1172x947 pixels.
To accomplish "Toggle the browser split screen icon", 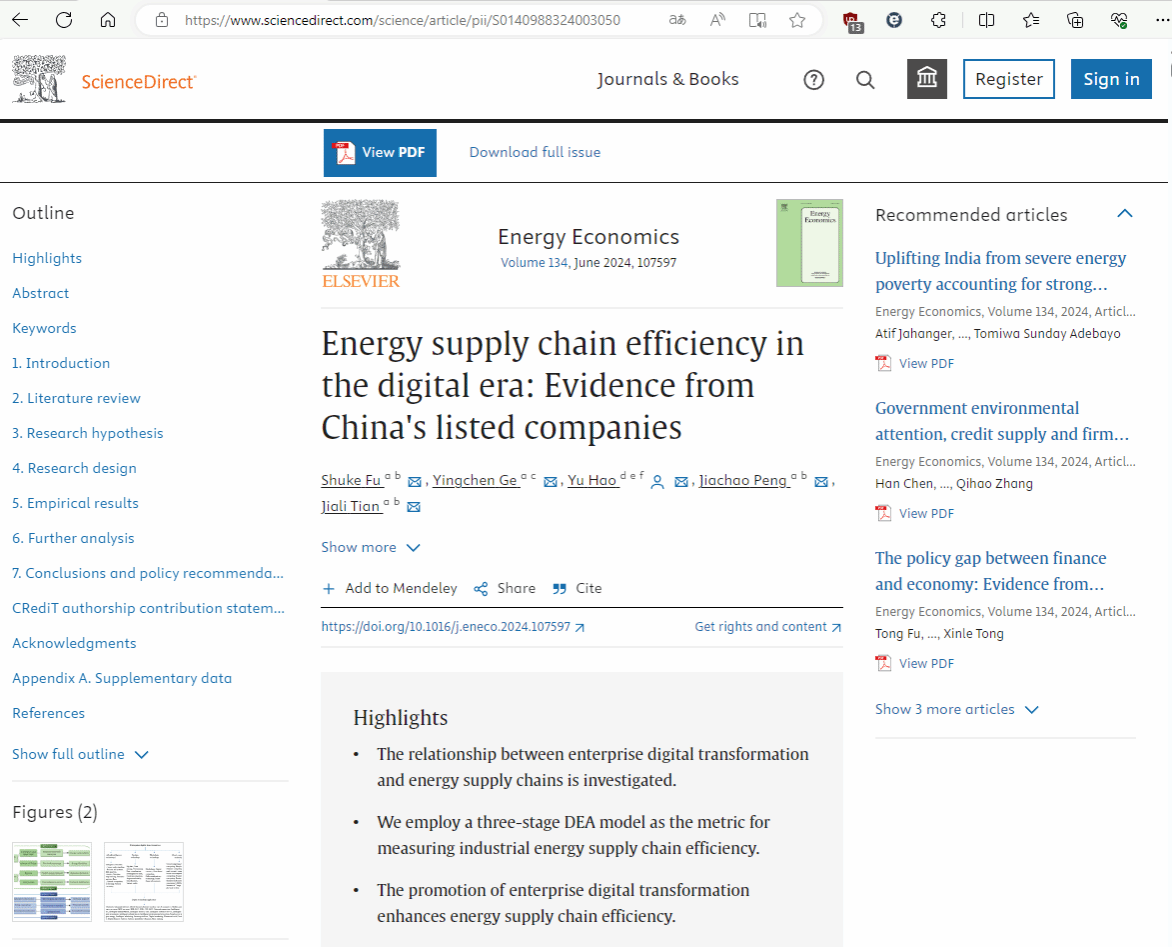I will coord(986,20).
